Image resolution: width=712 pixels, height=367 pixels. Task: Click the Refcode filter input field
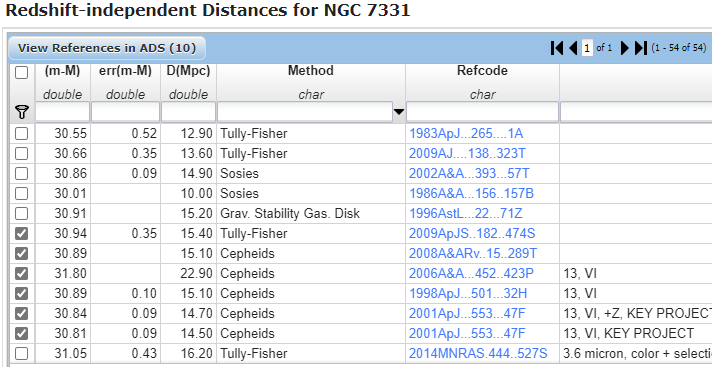[x=482, y=112]
